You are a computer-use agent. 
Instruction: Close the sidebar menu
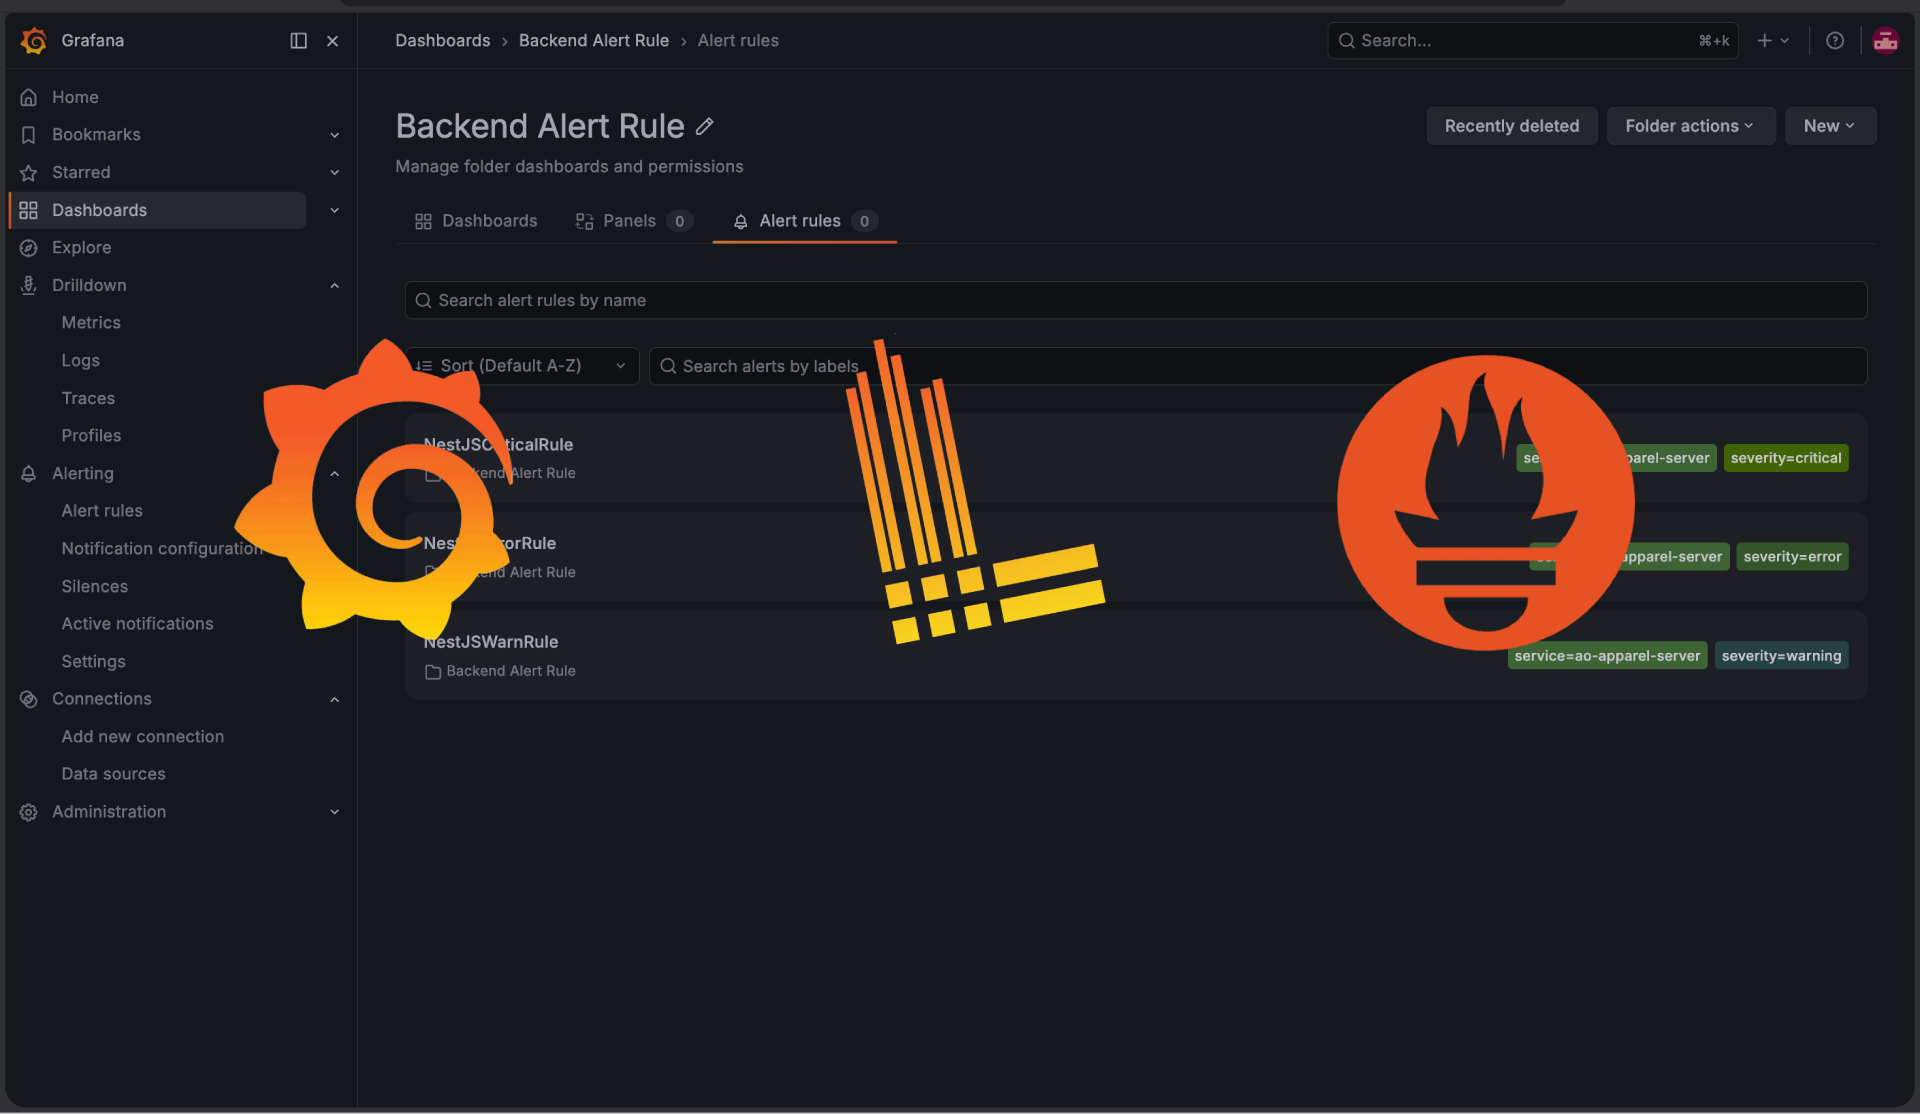[x=333, y=41]
